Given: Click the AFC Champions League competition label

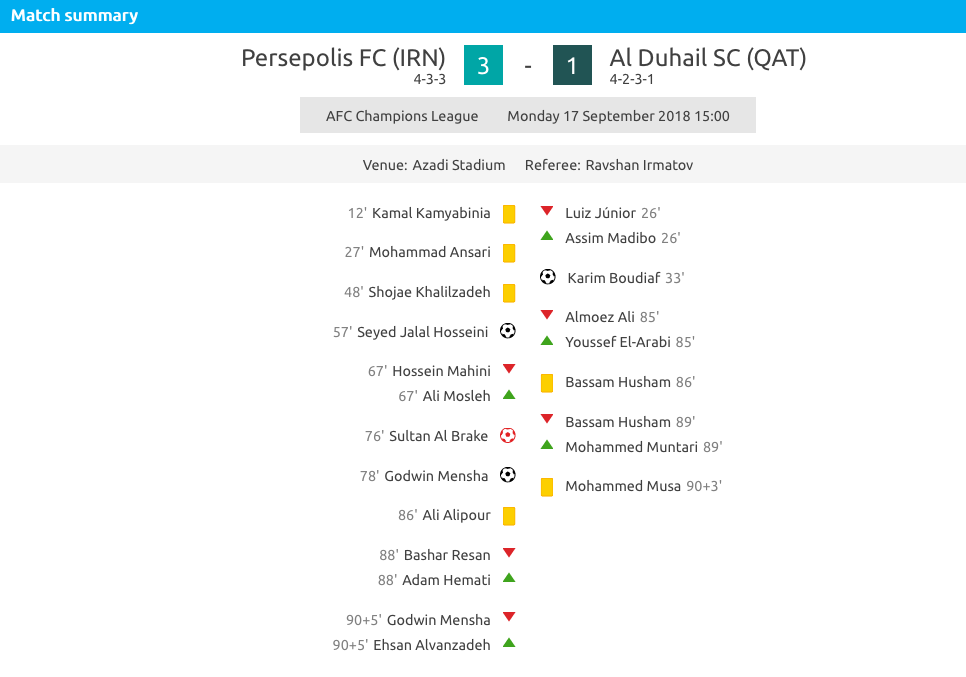Looking at the screenshot, I should (x=402, y=116).
